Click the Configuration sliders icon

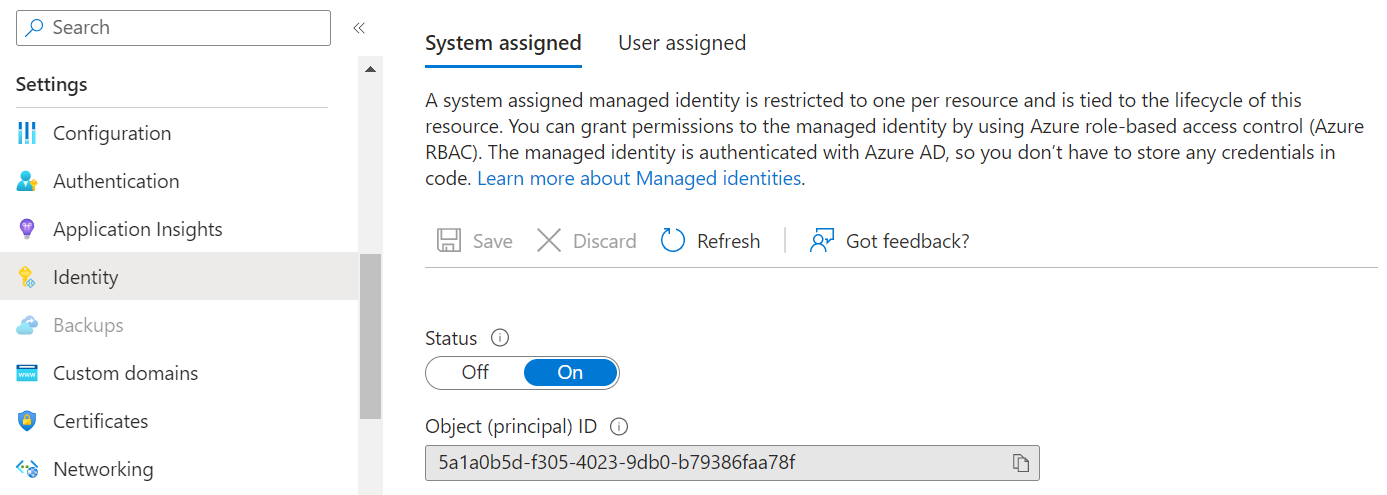point(27,133)
